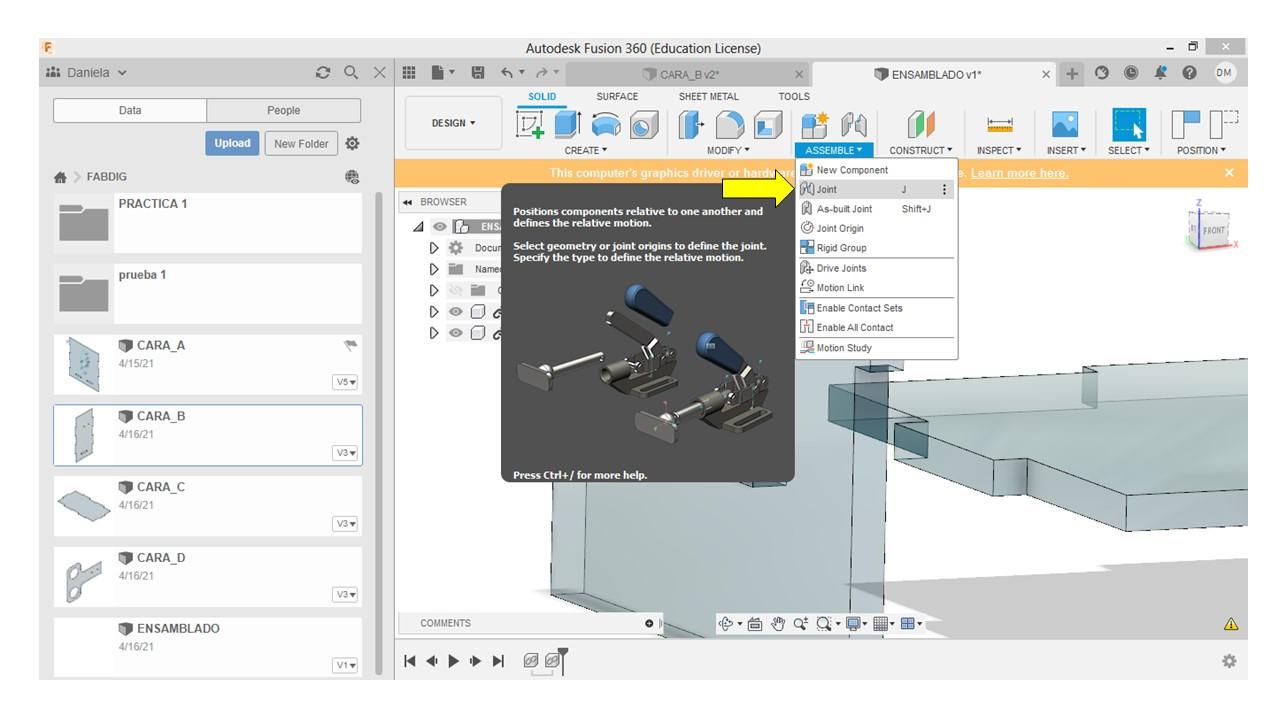Screen dimensions: 1280x720
Task: Expand the Document Settings node
Action: coord(434,248)
